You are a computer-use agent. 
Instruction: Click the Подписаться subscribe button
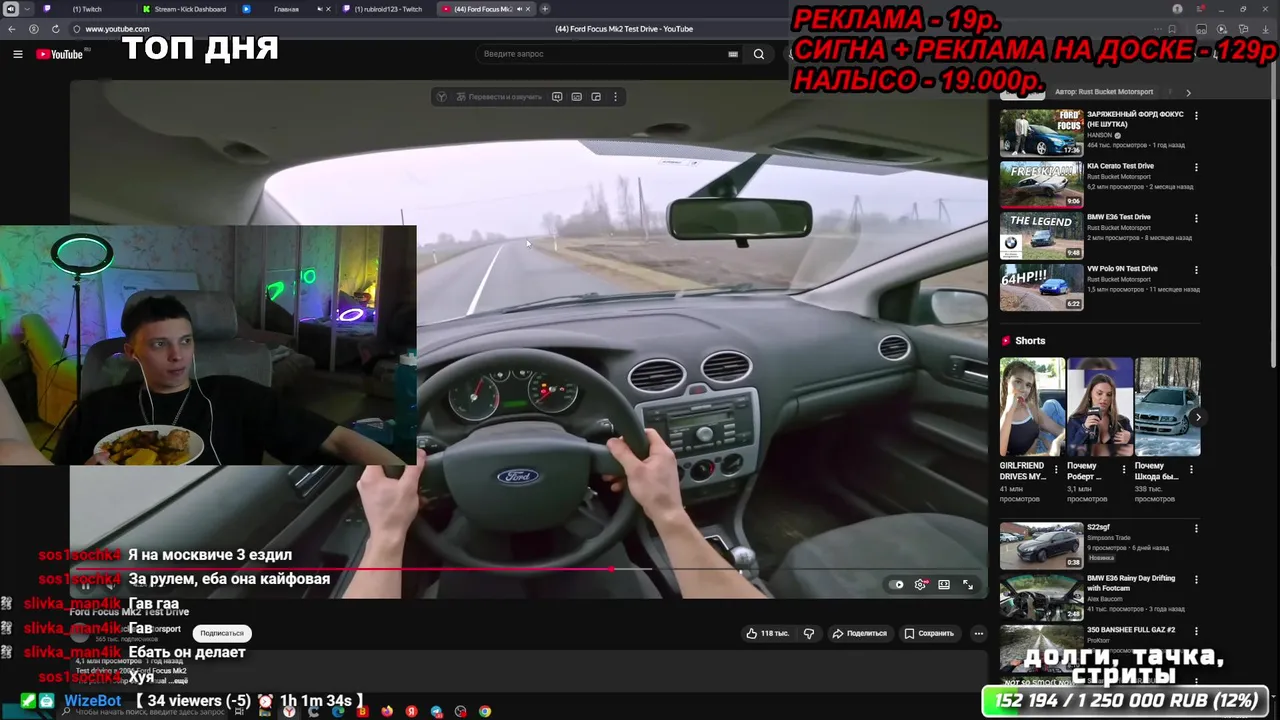(222, 633)
